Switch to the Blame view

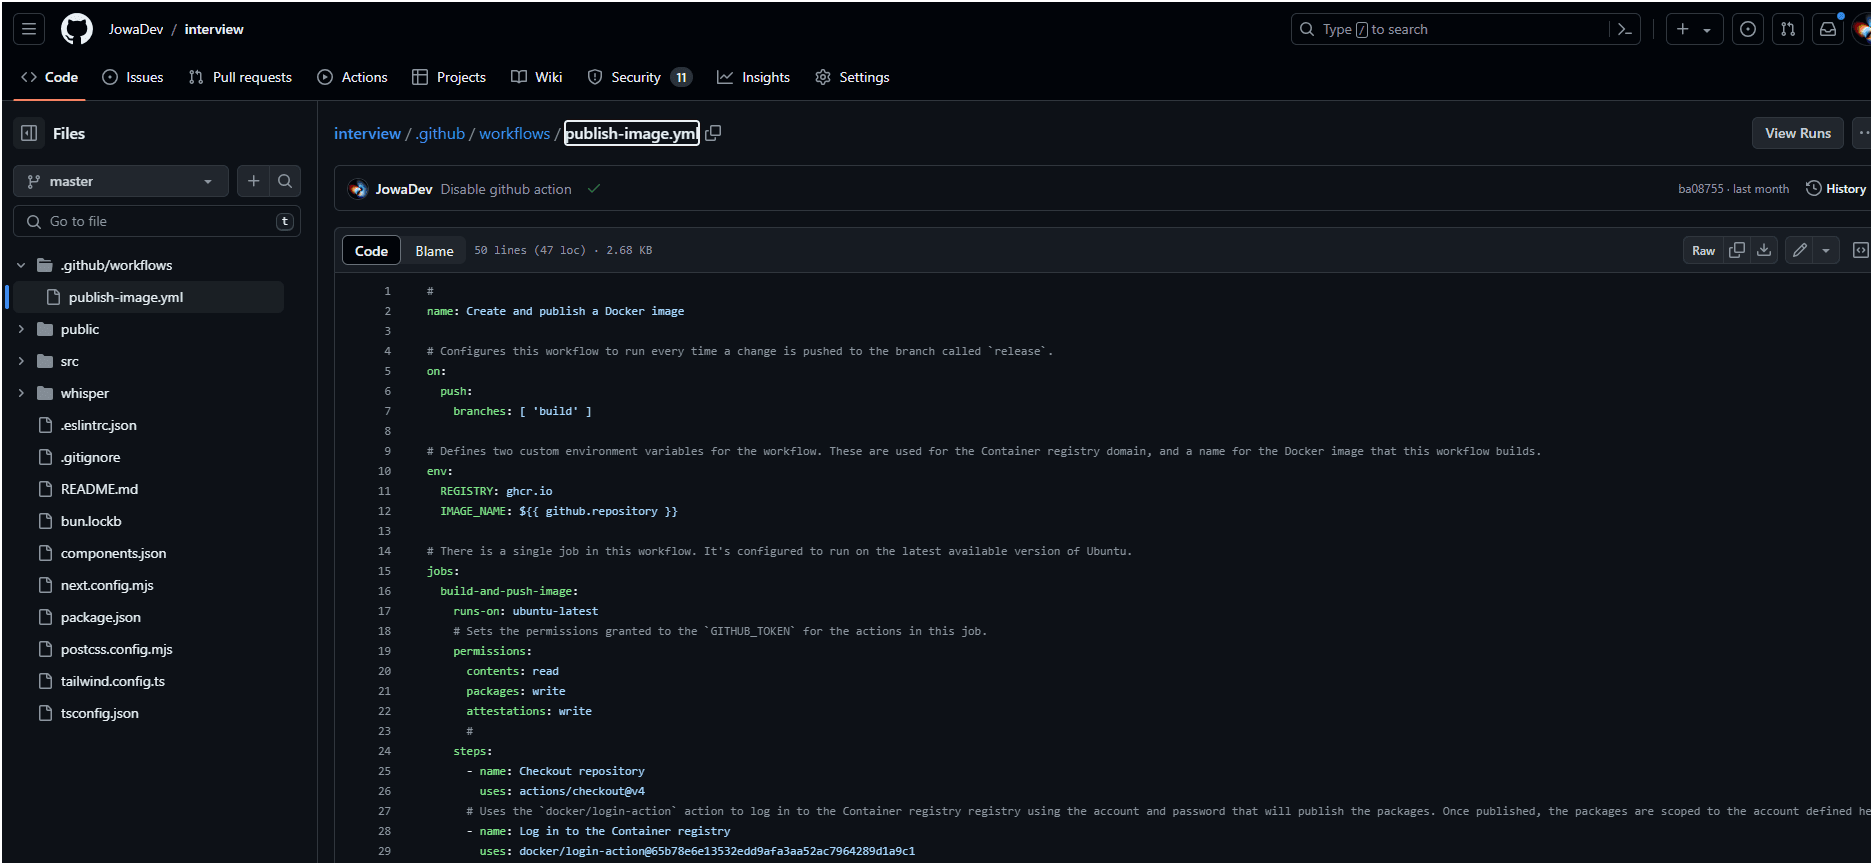point(434,250)
